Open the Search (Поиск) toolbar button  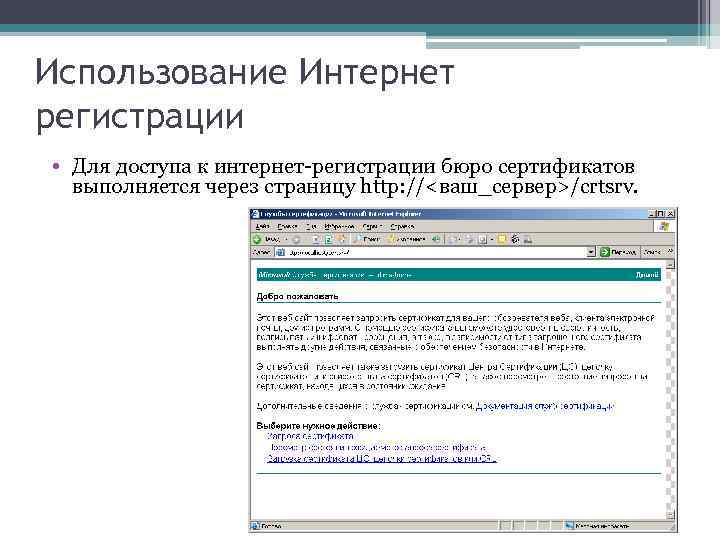(x=367, y=239)
